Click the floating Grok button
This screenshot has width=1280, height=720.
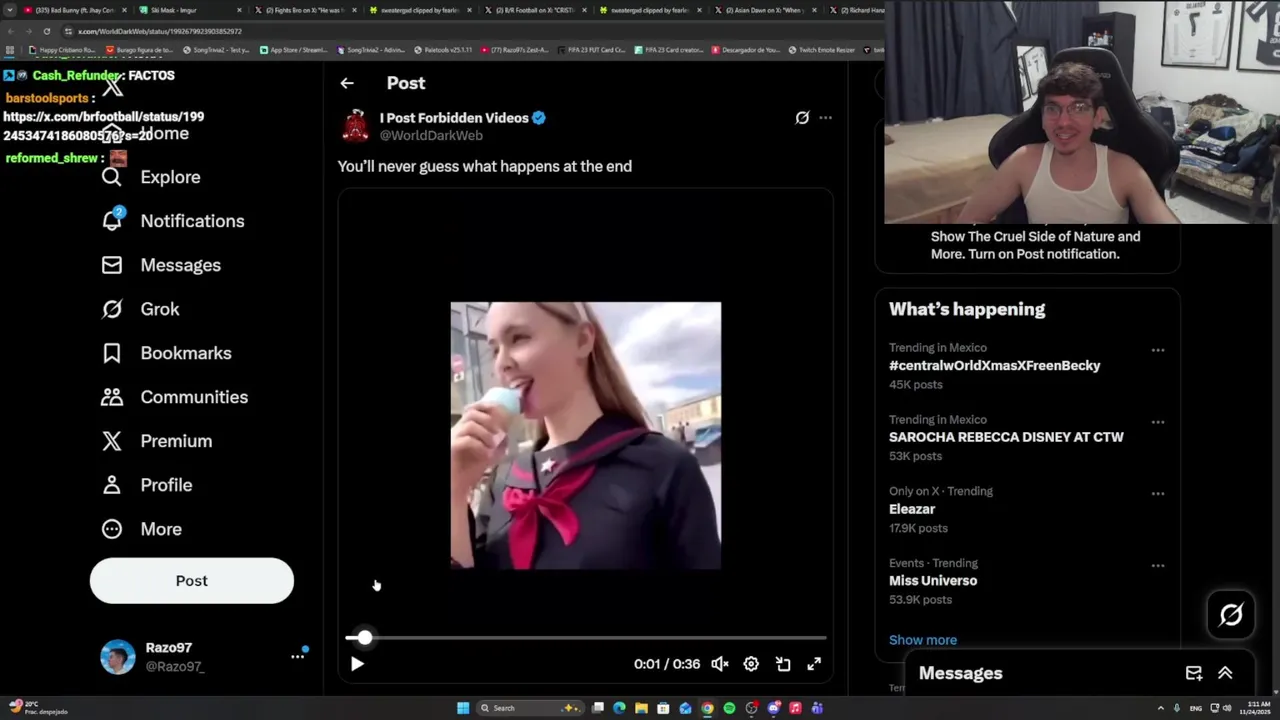(1231, 615)
